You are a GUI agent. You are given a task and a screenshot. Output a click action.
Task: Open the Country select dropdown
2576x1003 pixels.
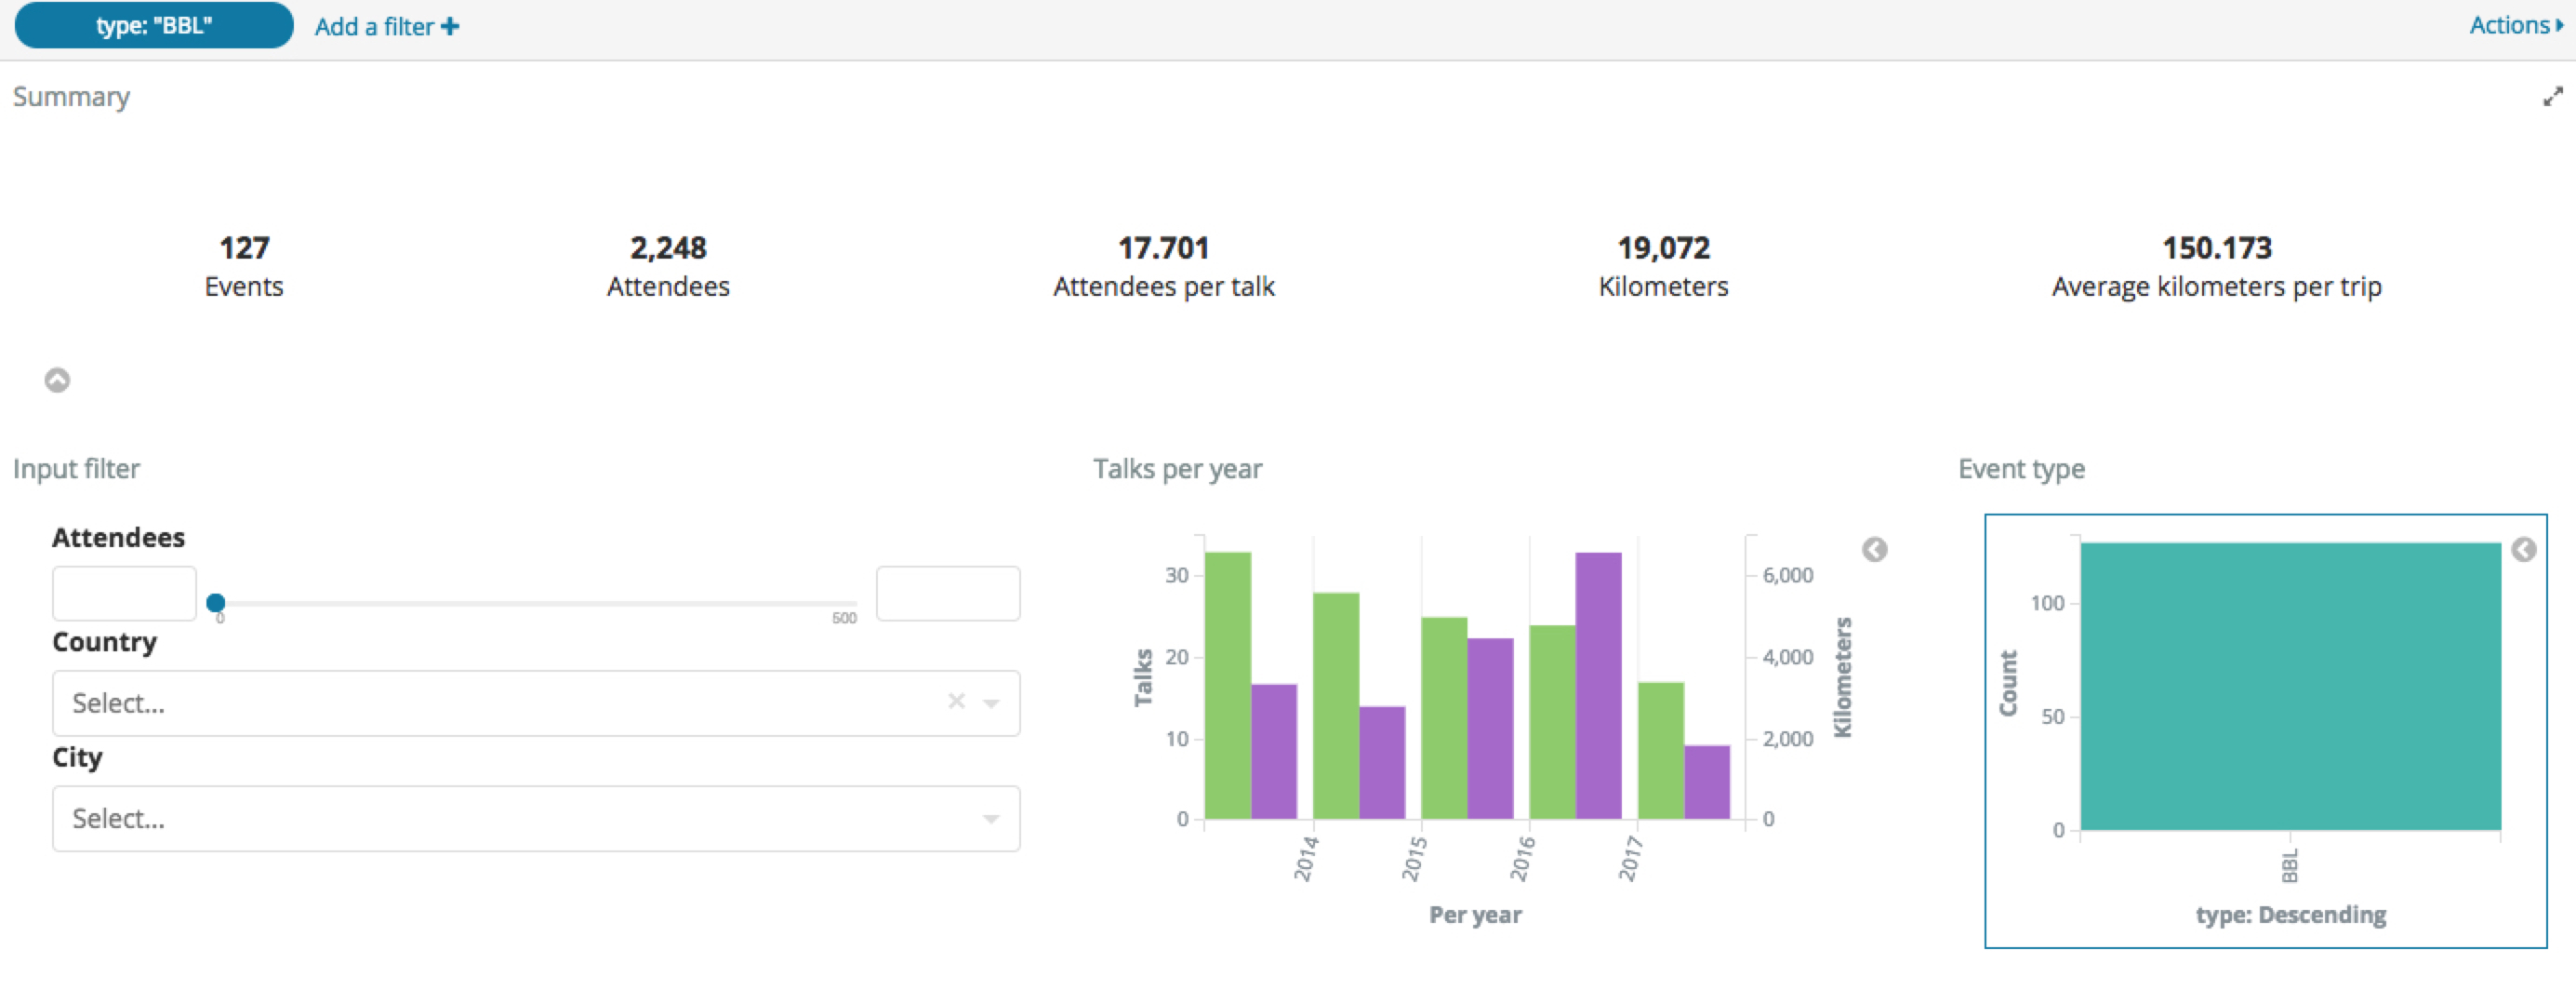[x=536, y=703]
